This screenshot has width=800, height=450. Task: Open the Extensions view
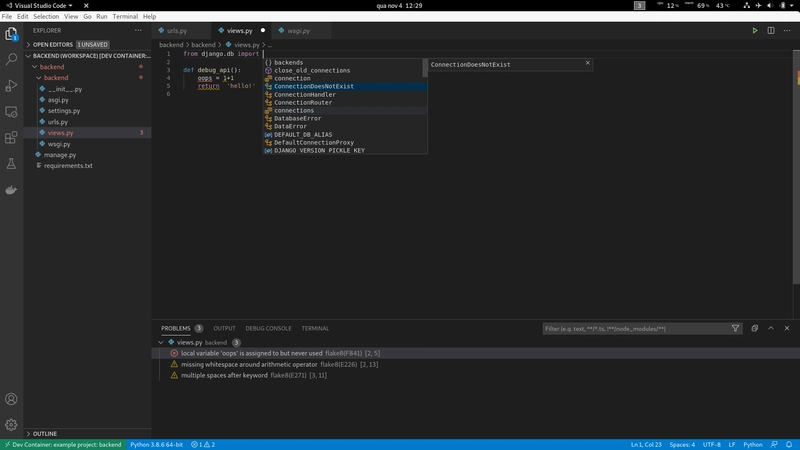(11, 137)
